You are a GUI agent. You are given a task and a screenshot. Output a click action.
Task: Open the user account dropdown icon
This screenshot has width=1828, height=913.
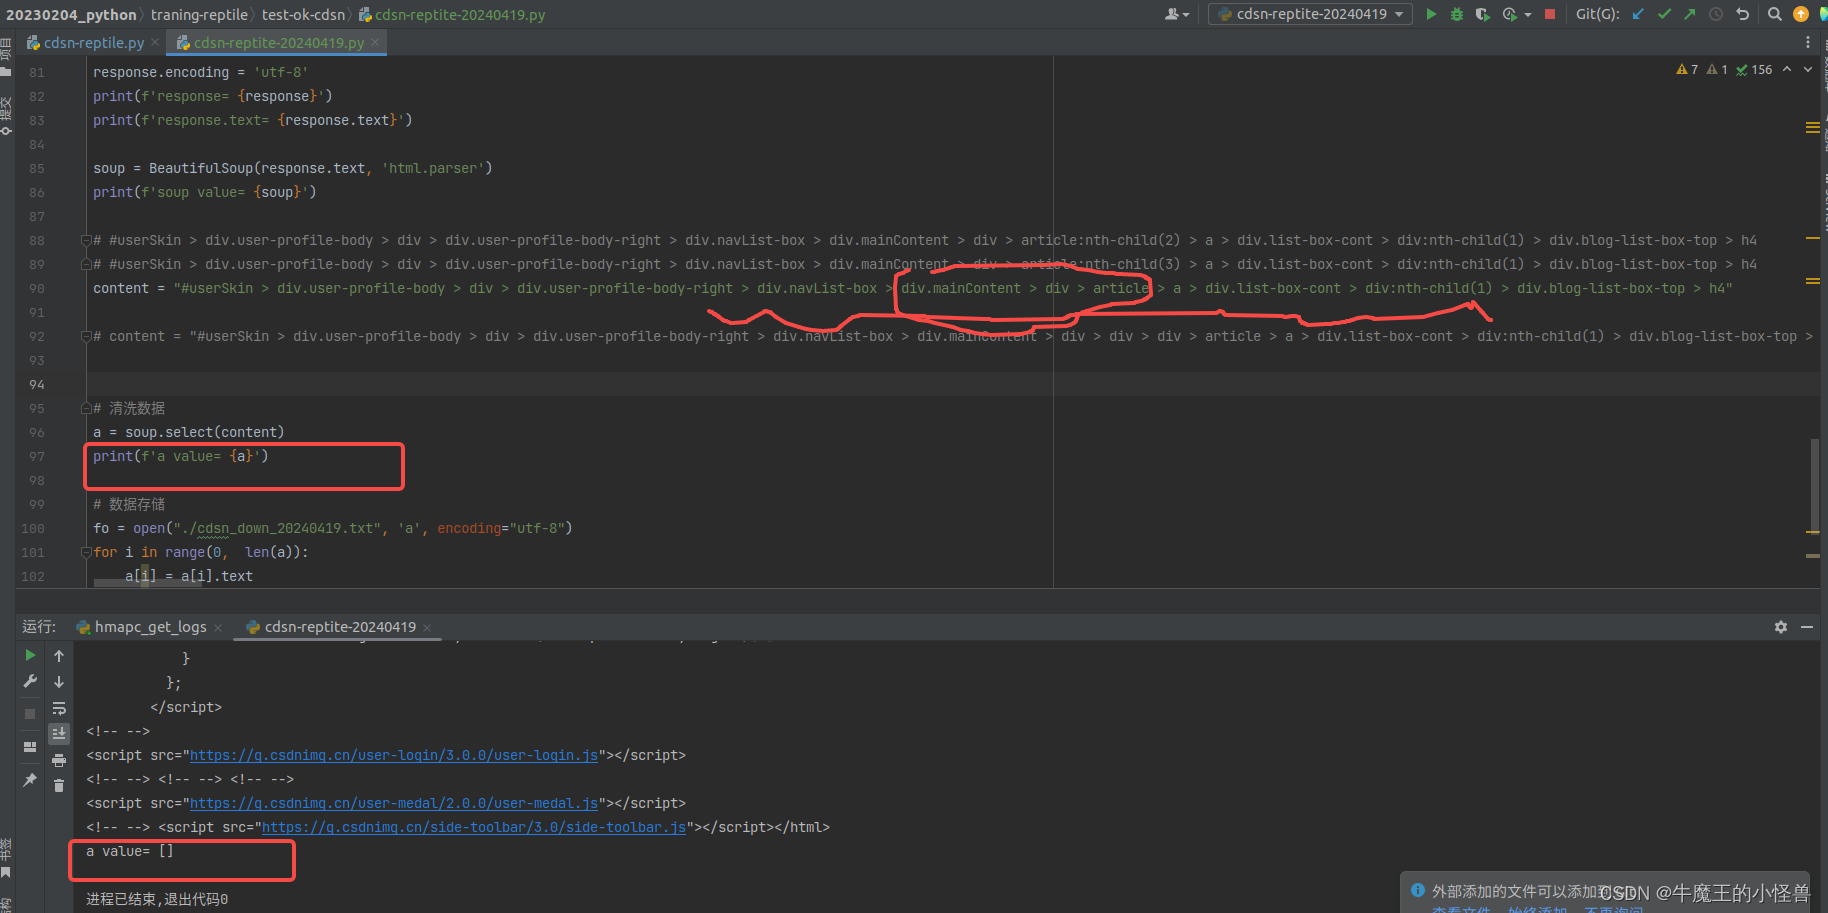pos(1177,14)
